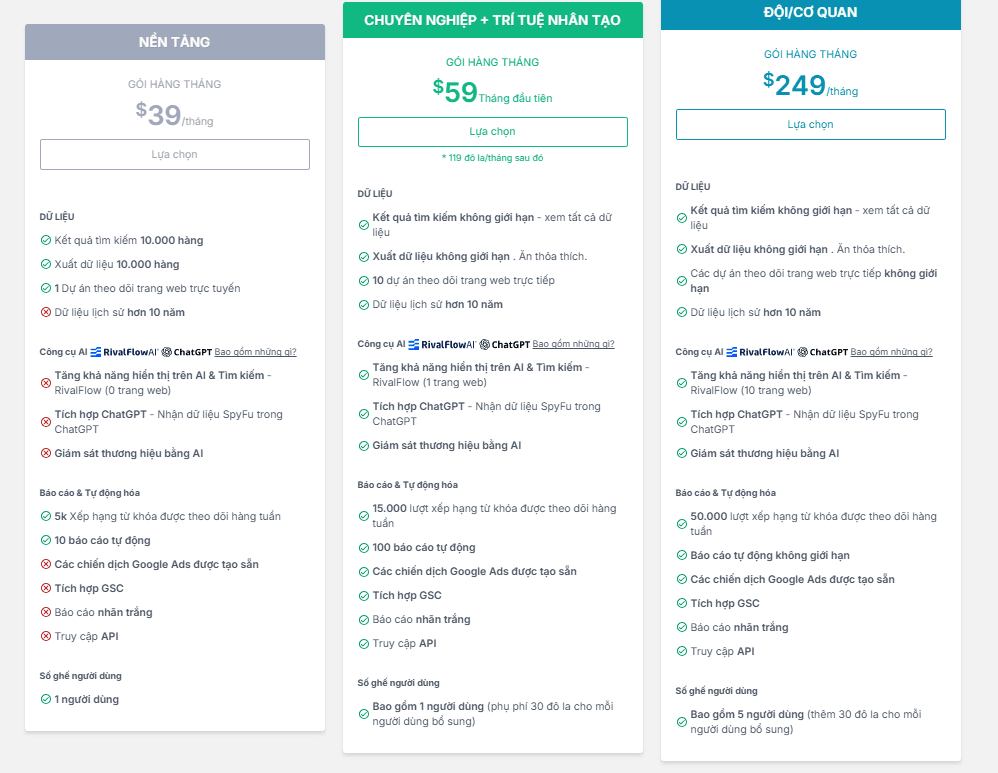998x773 pixels.
Task: Click ChatGPT logo in Đội/Cơ Quan plan
Action: pos(823,352)
